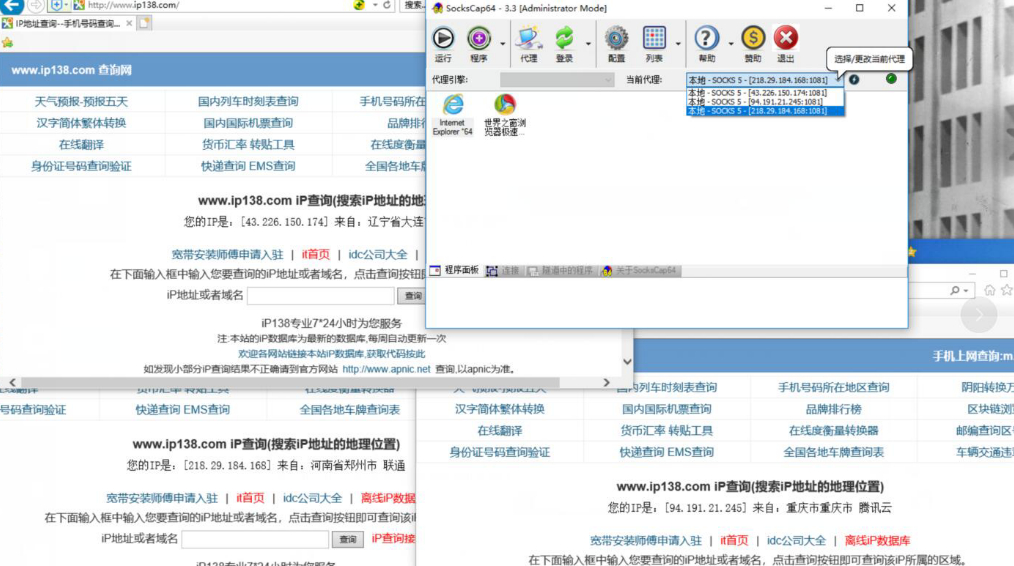Switch to the 关于SocksCap64 tab
The image size is (1014, 566).
[x=639, y=271]
